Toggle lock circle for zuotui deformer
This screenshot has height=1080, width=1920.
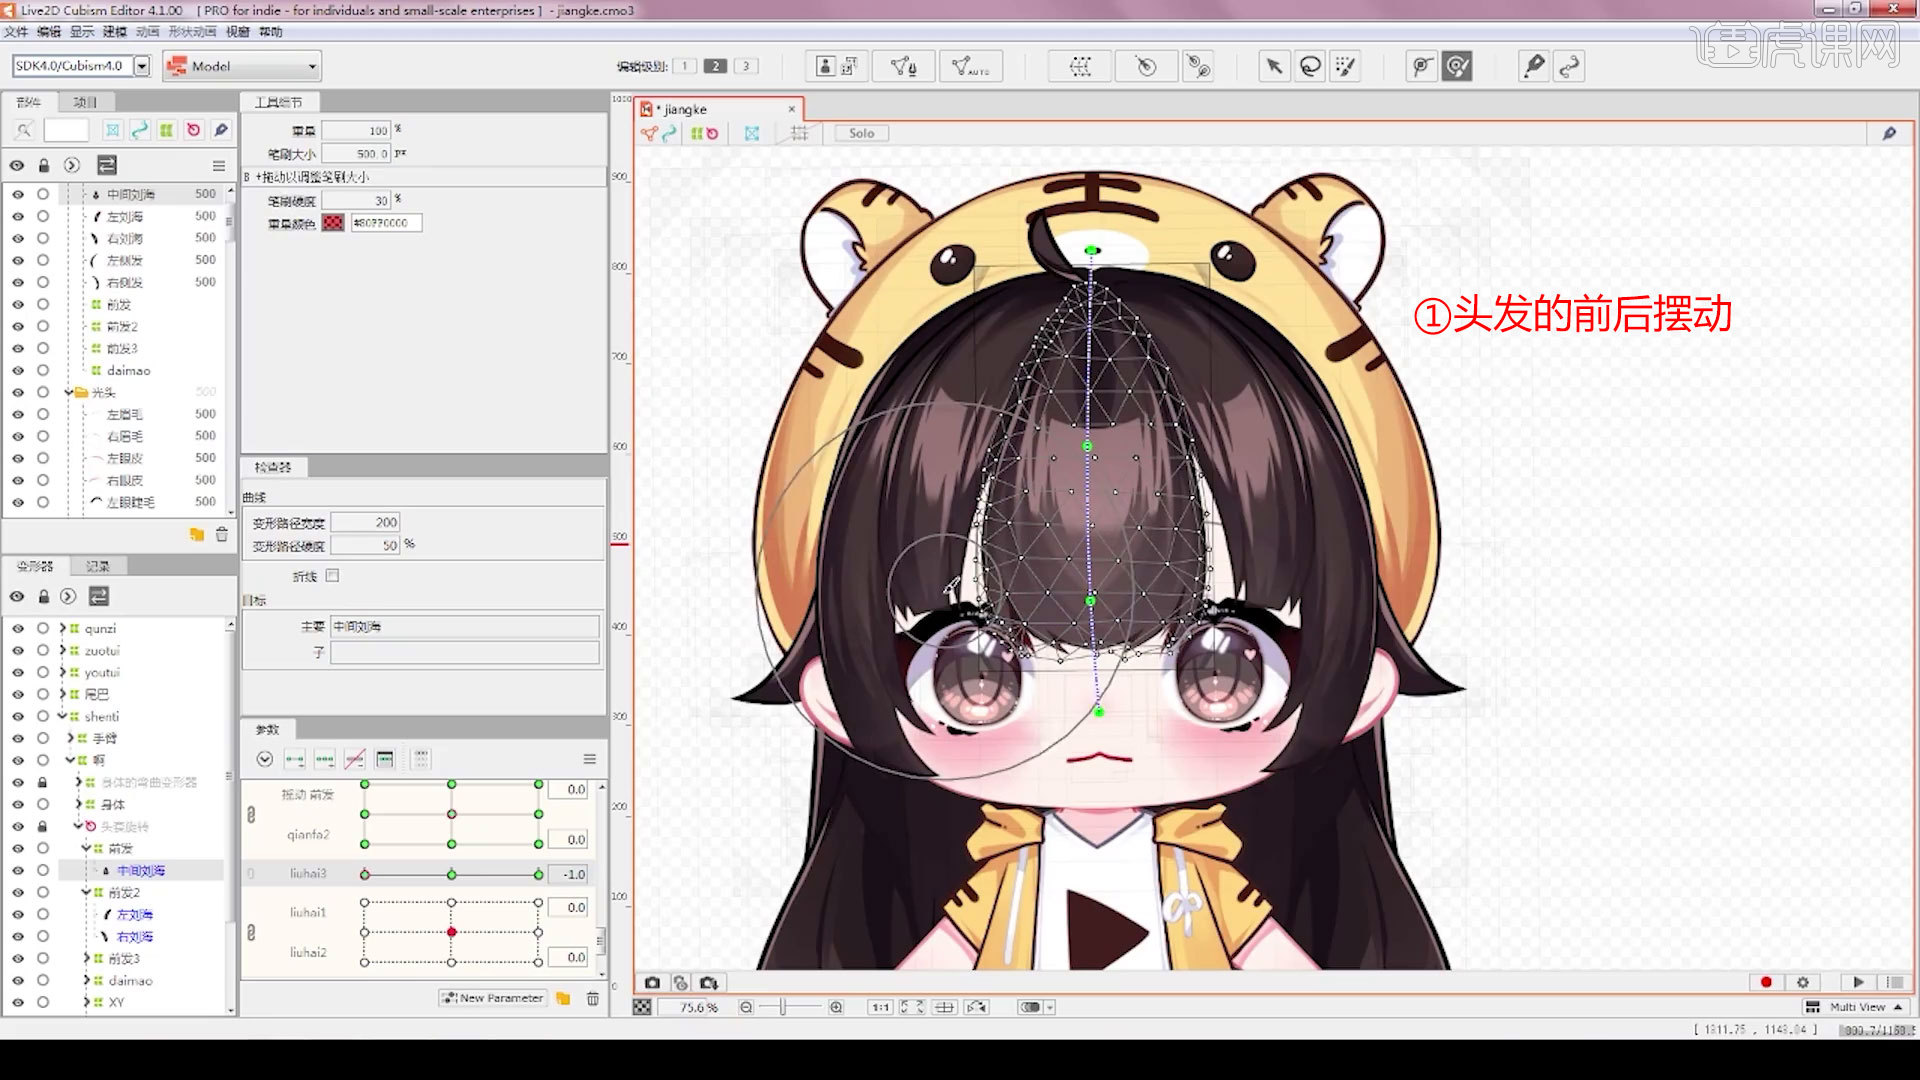[43, 651]
